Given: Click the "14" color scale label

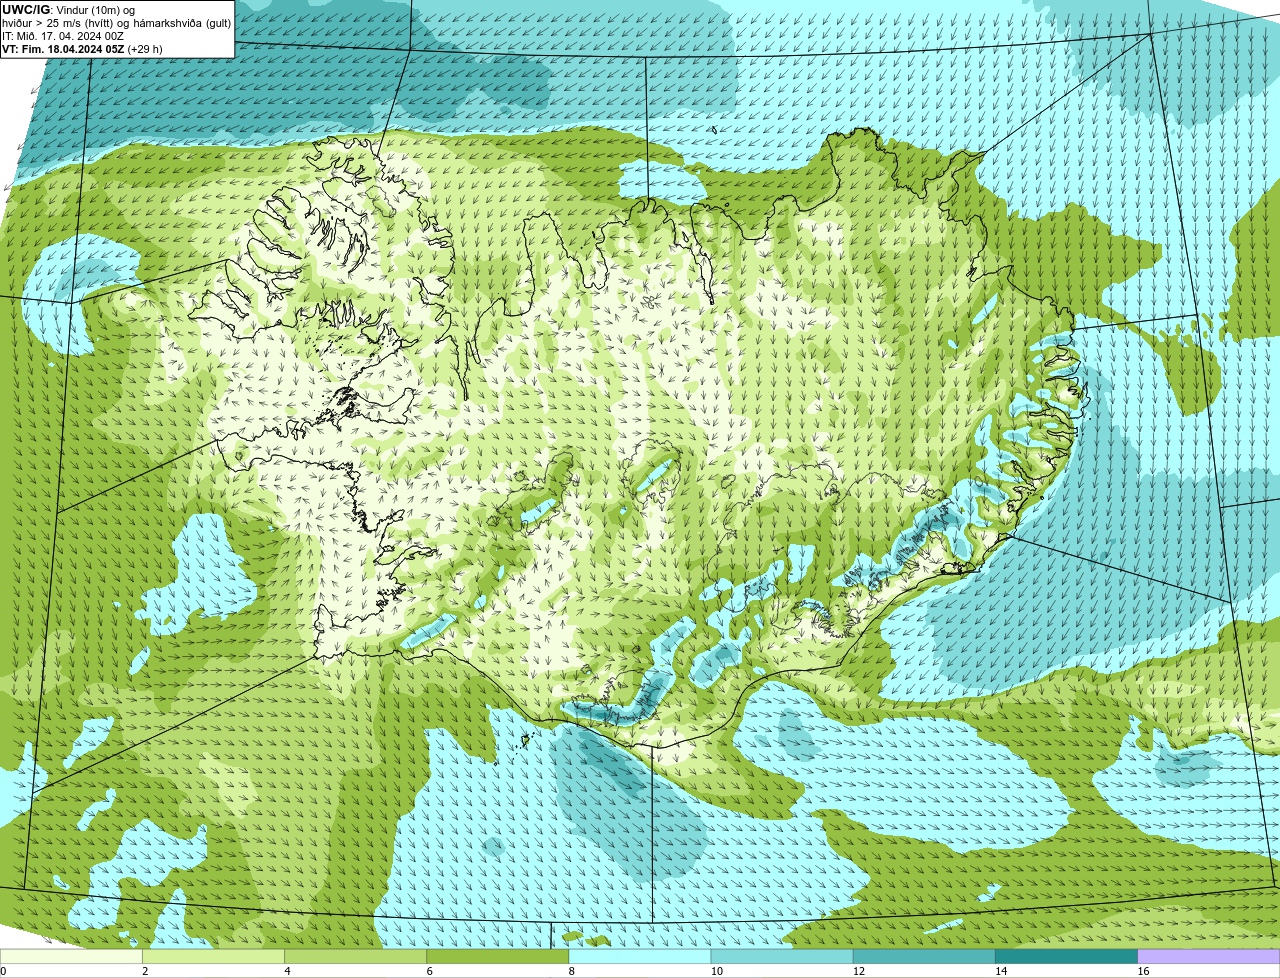Looking at the screenshot, I should [x=1001, y=971].
